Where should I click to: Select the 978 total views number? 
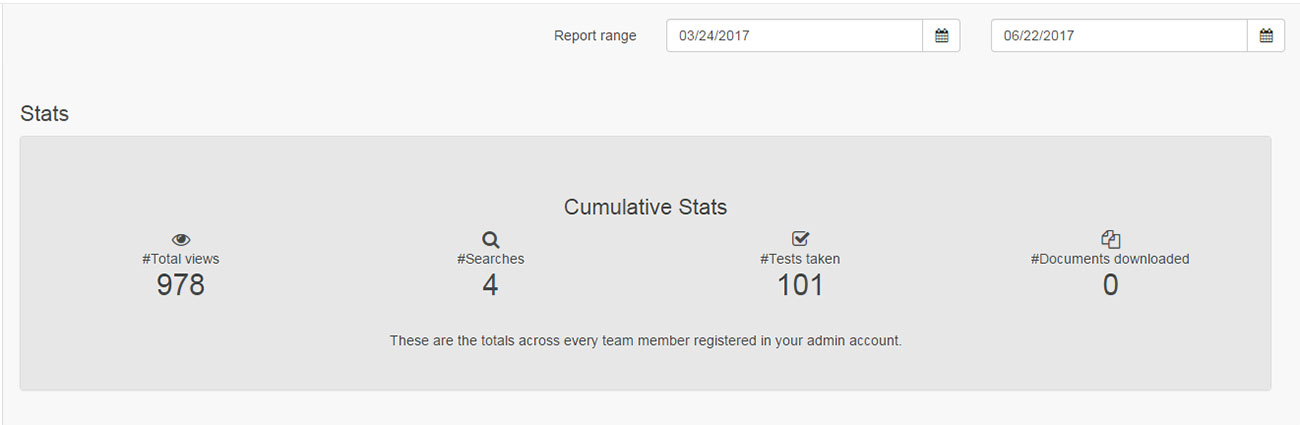(x=181, y=286)
